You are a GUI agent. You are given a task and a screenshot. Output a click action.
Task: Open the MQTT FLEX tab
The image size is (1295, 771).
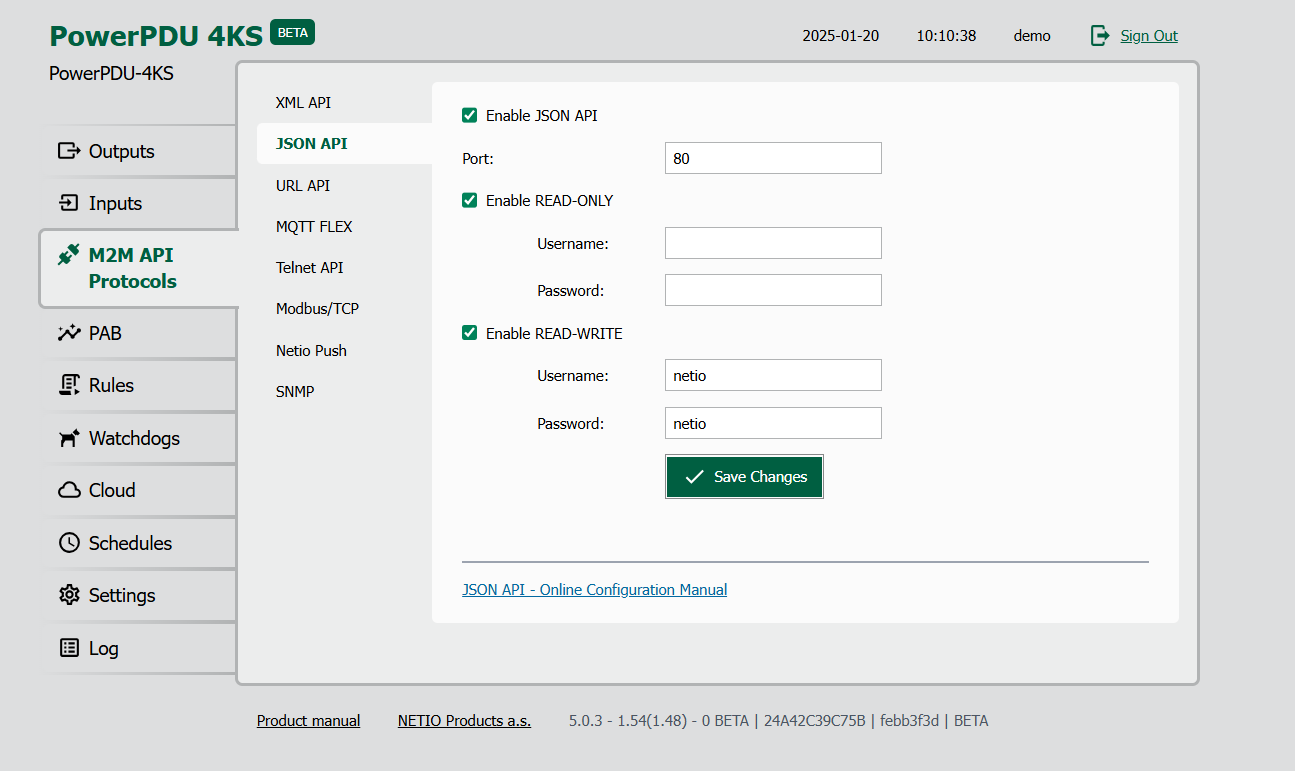314,226
